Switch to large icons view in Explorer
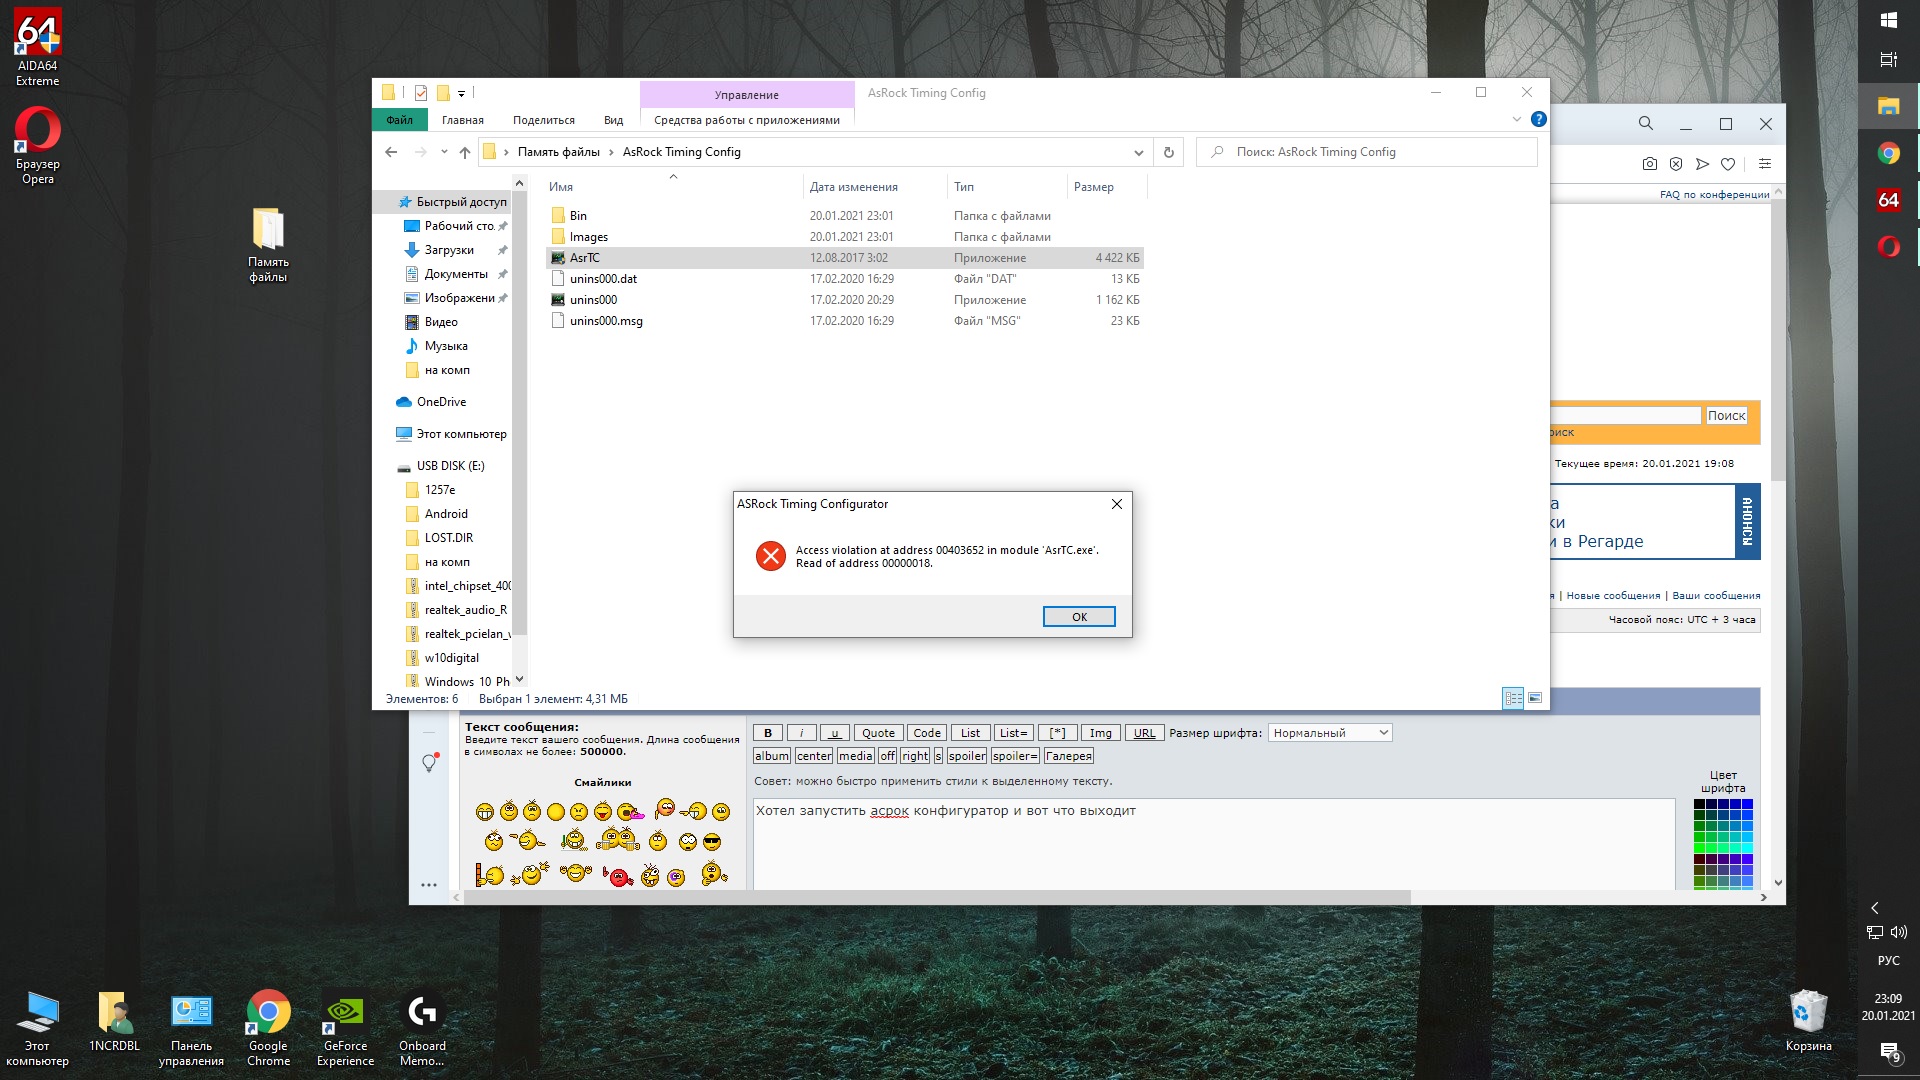Screen dimensions: 1920x1080 tap(1535, 698)
